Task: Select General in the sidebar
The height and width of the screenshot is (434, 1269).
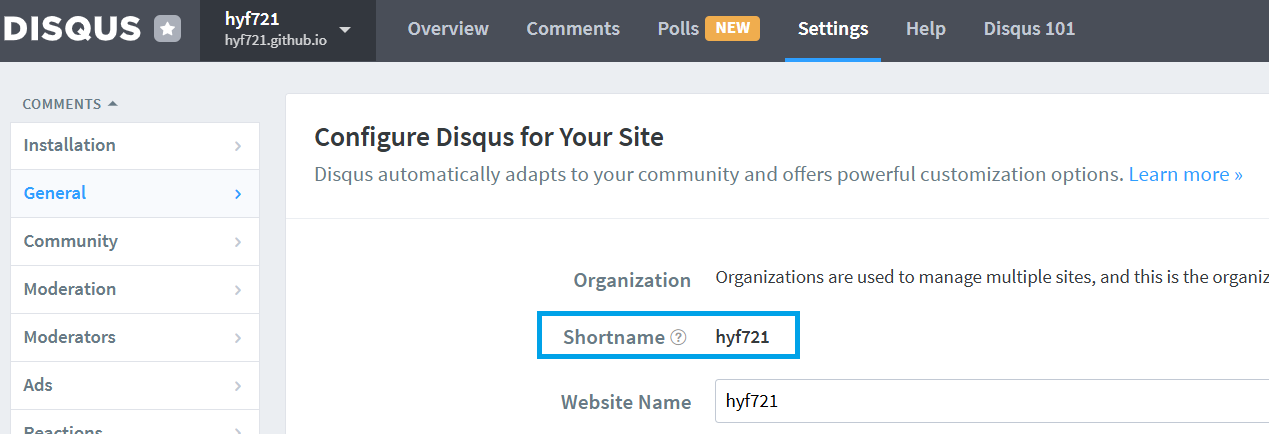Action: 135,194
